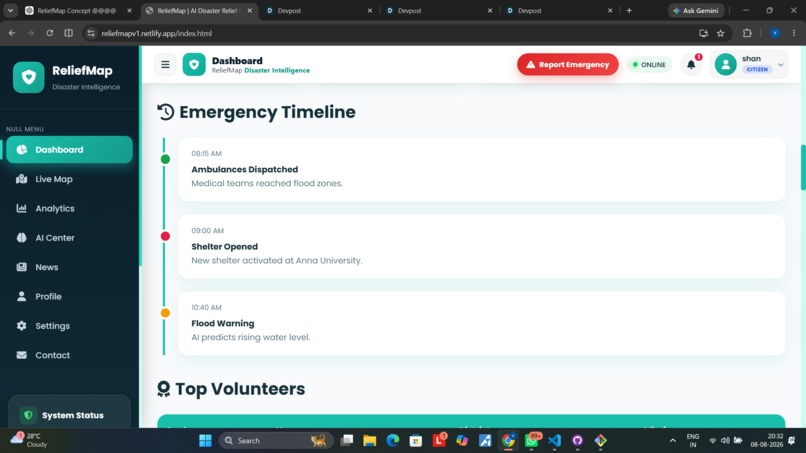The height and width of the screenshot is (453, 806).
Task: Open a new browser tab
Action: point(629,10)
